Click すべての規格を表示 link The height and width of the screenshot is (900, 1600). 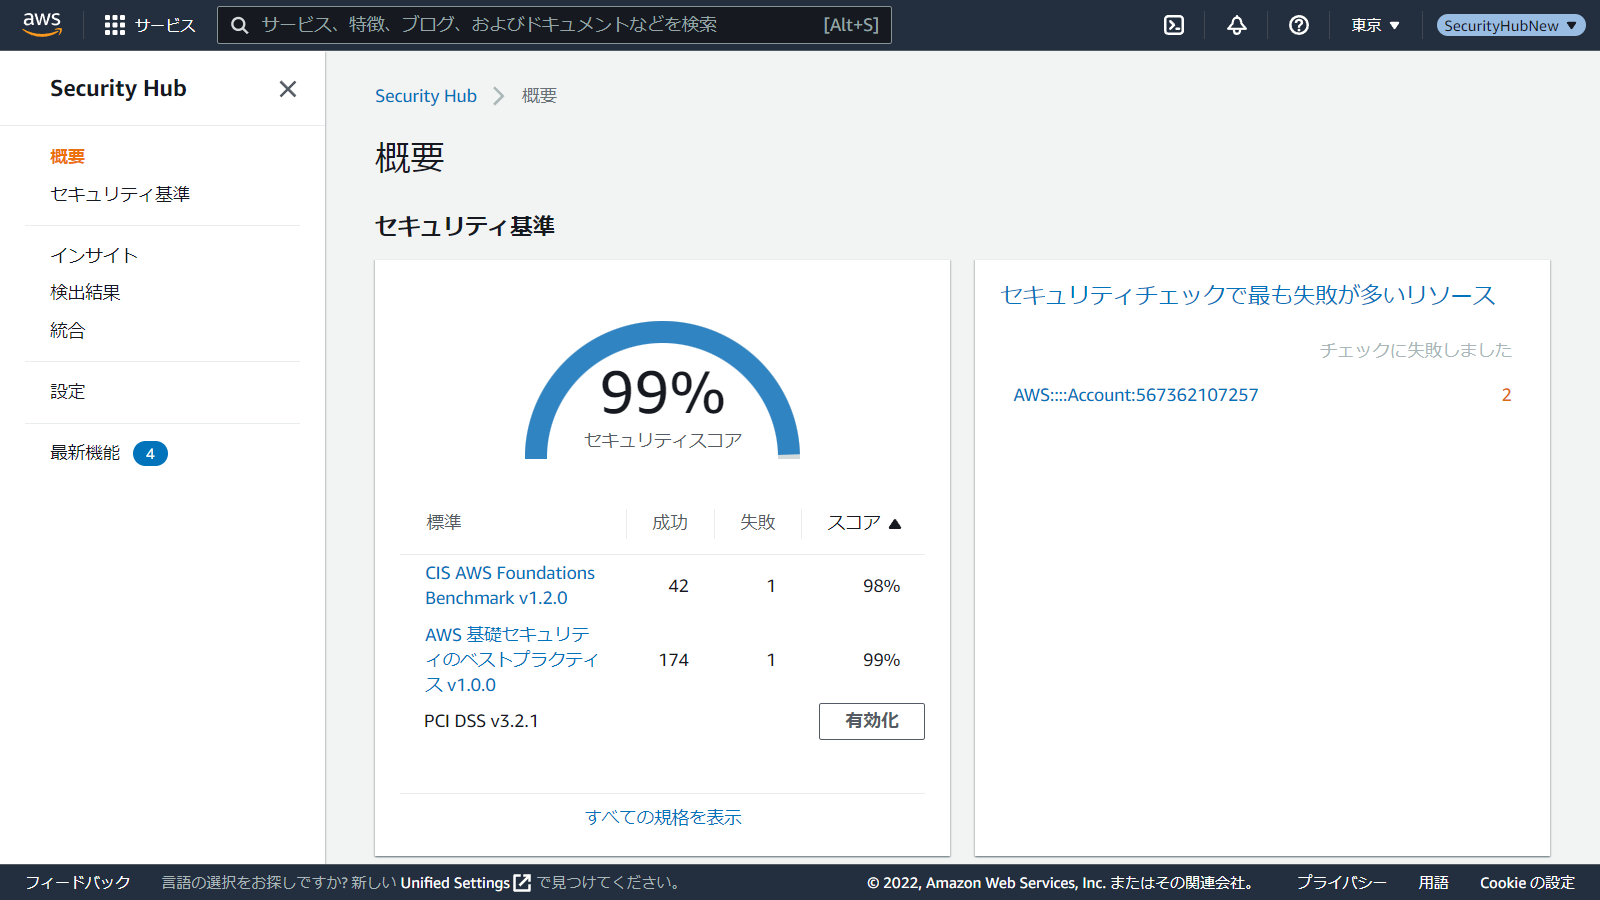(x=663, y=817)
